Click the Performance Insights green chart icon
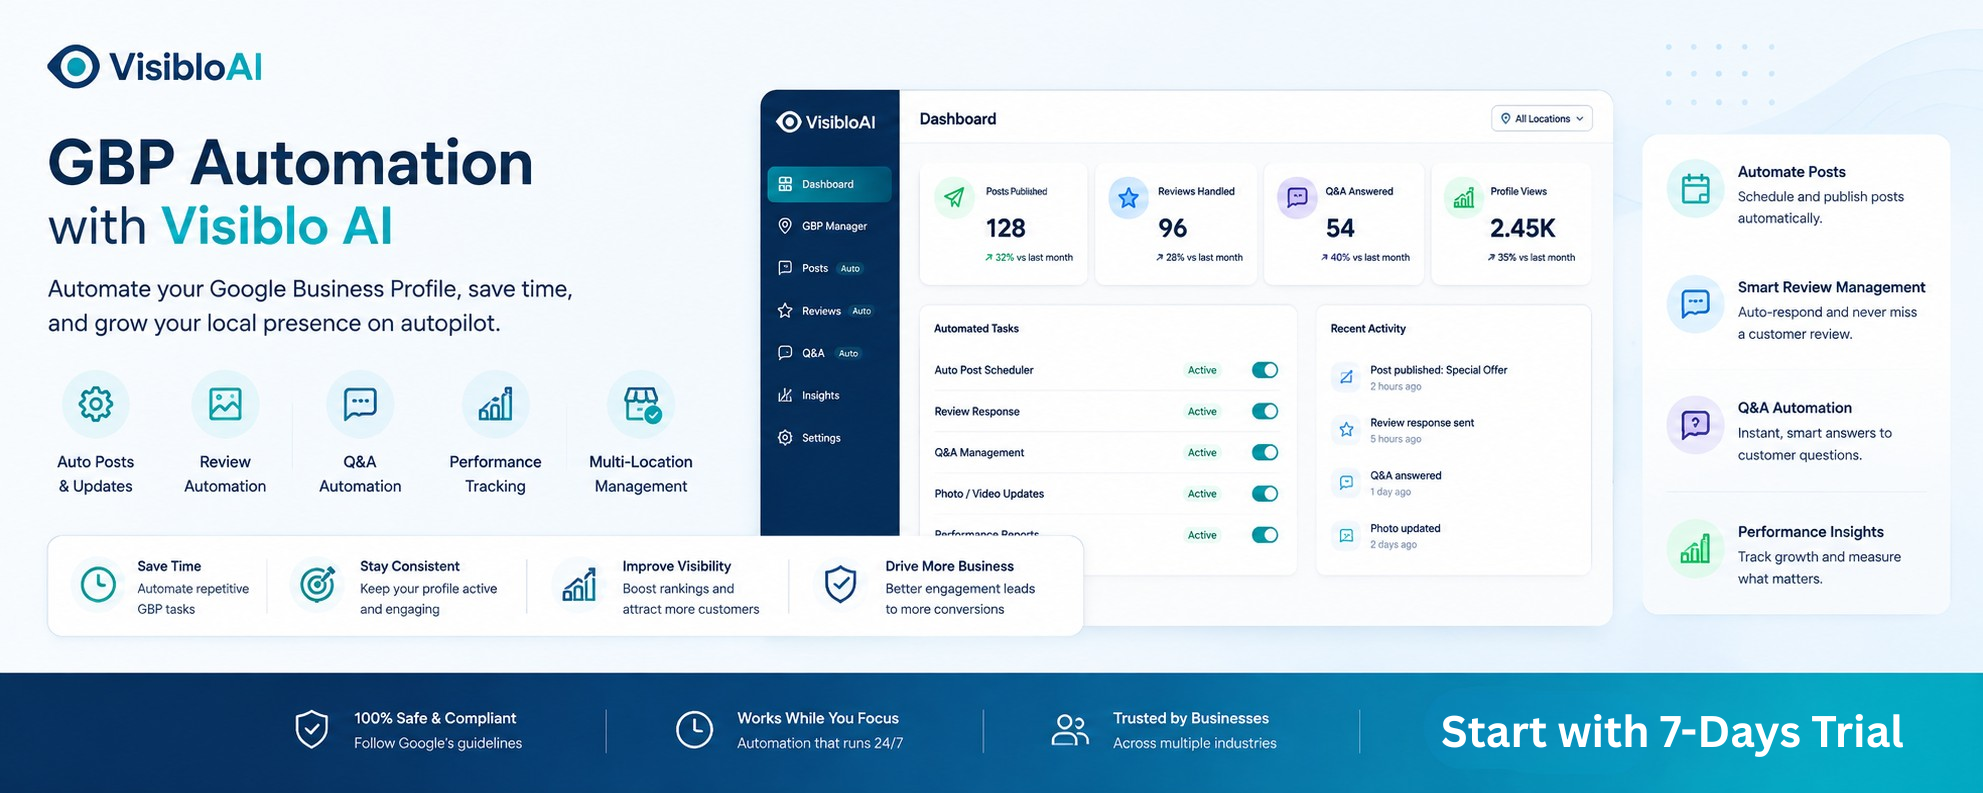The height and width of the screenshot is (793, 1983). tap(1696, 548)
